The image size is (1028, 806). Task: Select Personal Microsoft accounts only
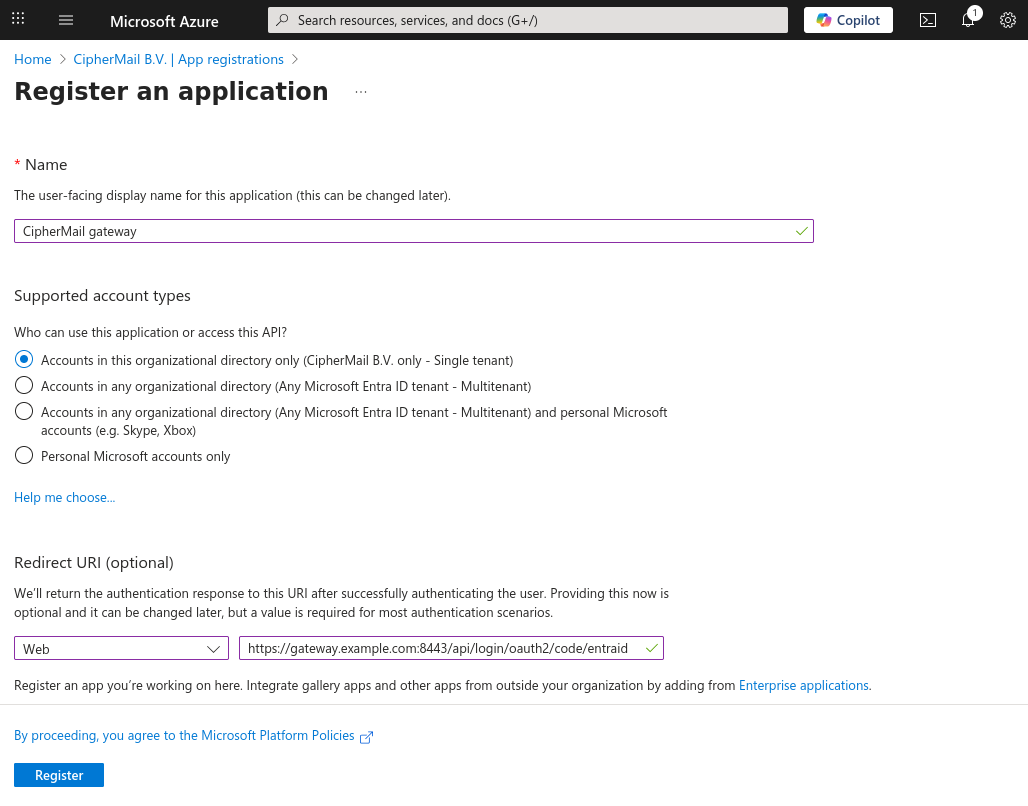coord(23,455)
